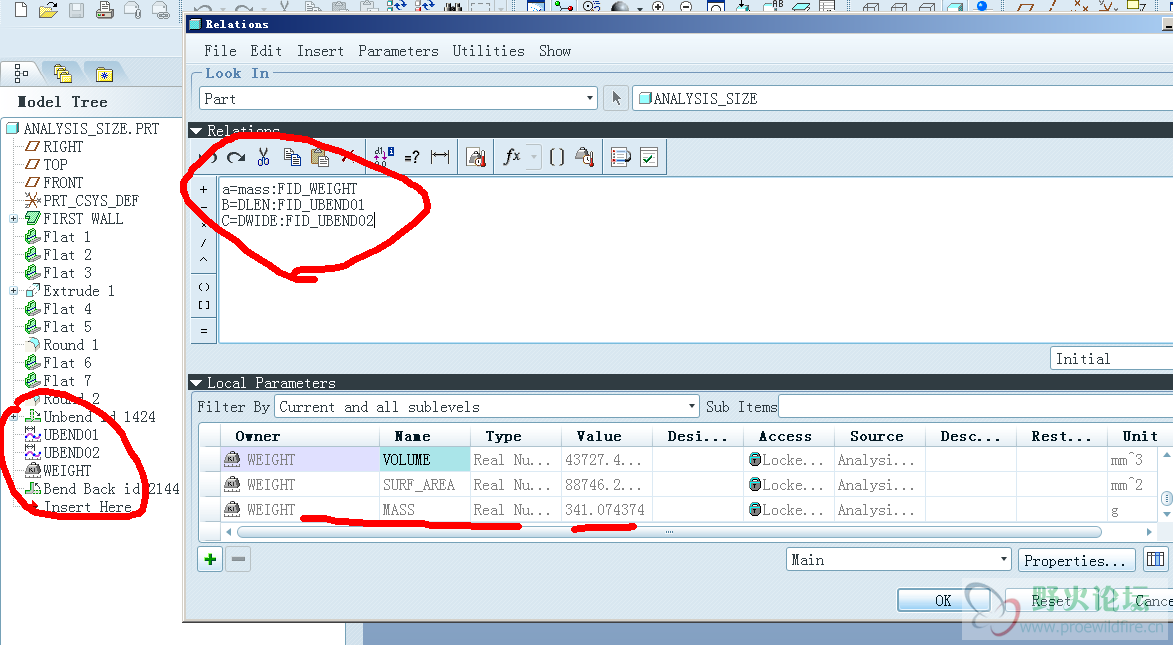Open the Insert menu in Relations dialog

coord(320,51)
